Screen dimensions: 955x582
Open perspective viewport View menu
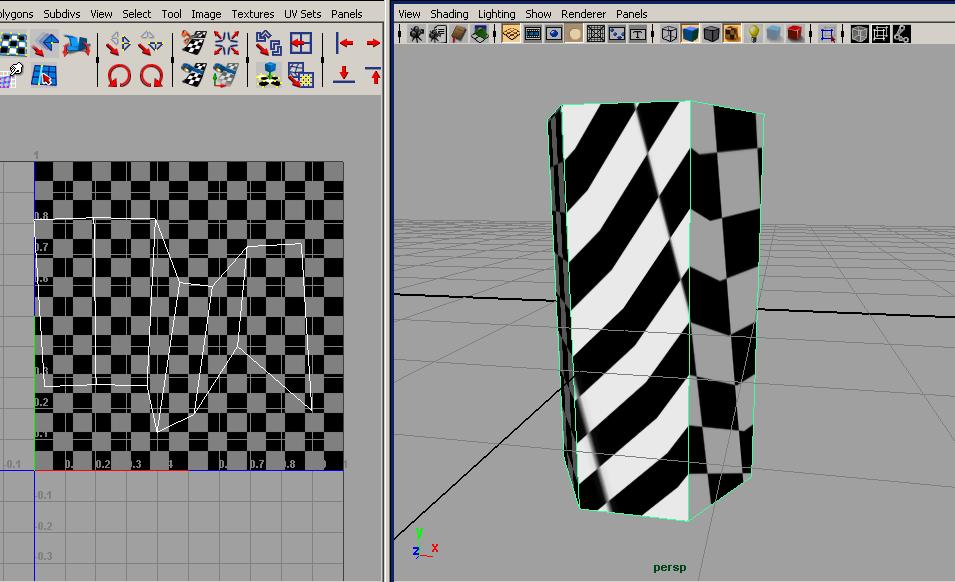(x=409, y=13)
